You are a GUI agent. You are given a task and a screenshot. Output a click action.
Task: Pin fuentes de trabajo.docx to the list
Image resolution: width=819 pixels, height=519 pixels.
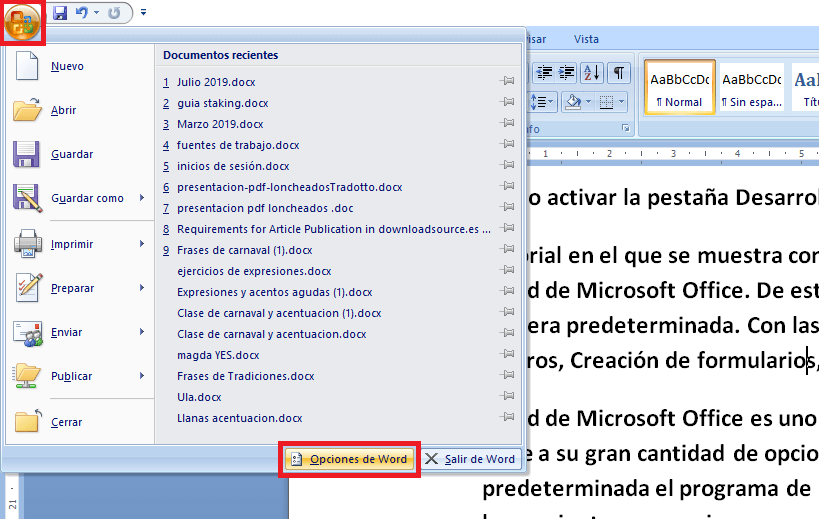click(507, 144)
